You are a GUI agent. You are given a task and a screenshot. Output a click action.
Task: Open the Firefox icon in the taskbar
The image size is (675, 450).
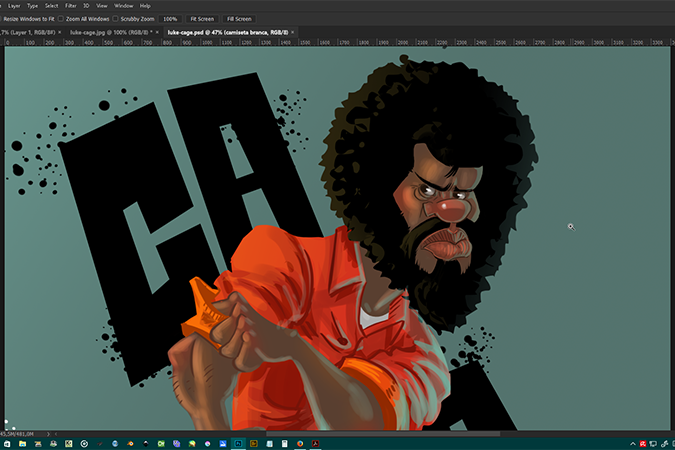300,444
